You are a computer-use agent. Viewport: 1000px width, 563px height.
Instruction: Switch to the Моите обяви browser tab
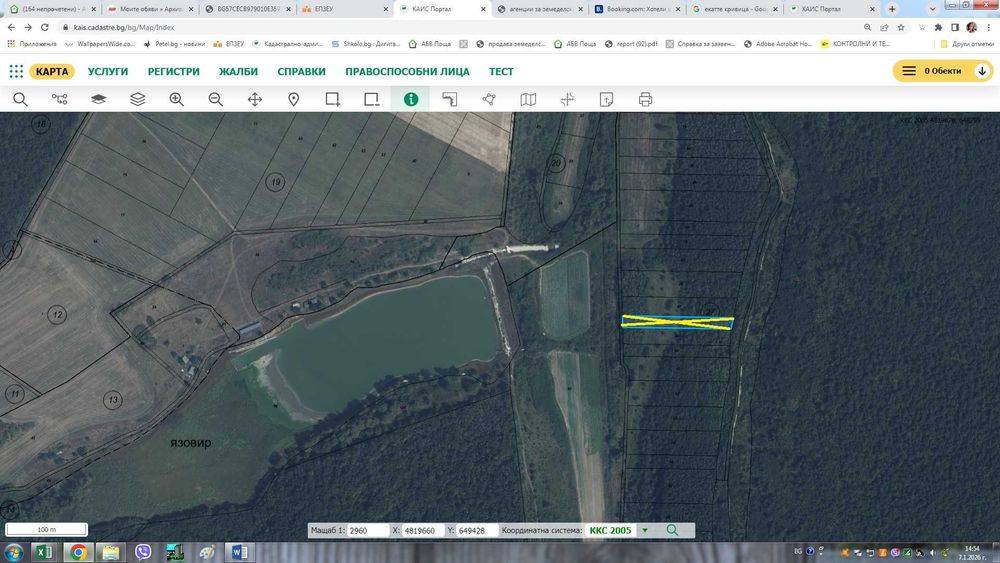151,9
